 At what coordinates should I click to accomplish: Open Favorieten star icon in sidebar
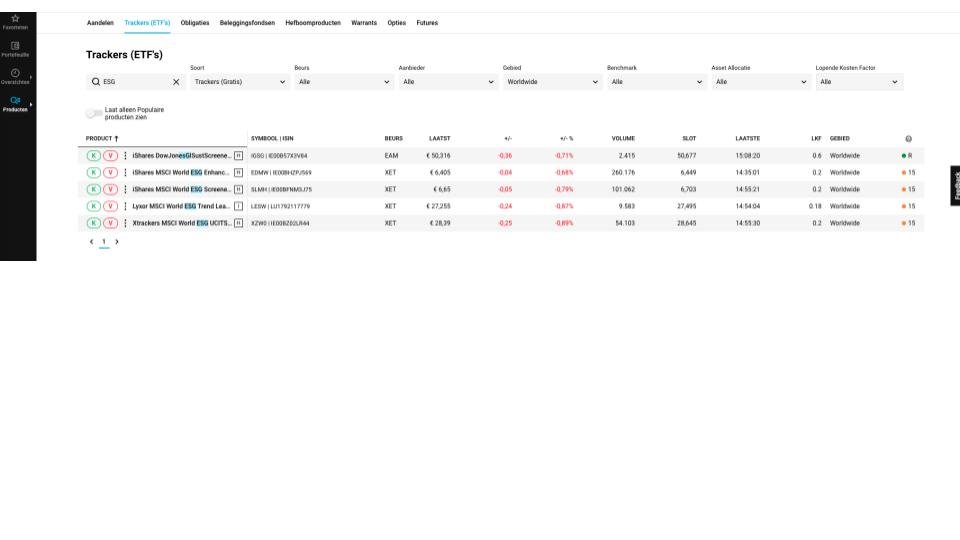pos(15,20)
